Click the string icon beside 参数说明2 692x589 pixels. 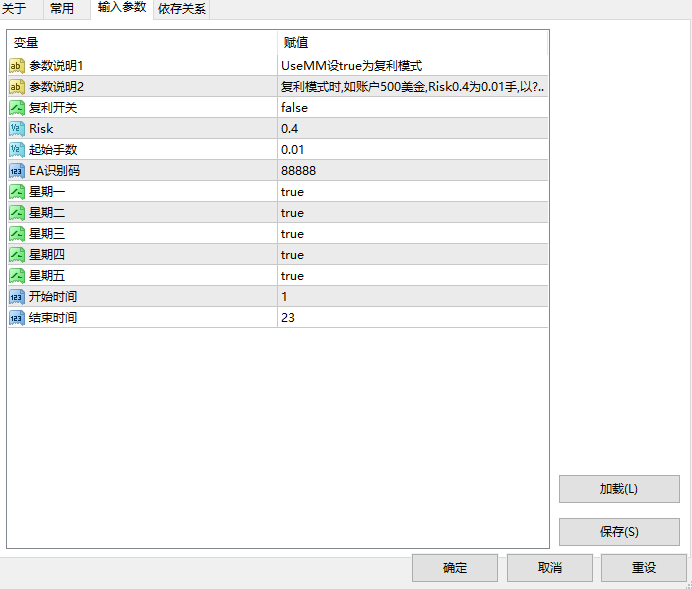click(x=17, y=87)
